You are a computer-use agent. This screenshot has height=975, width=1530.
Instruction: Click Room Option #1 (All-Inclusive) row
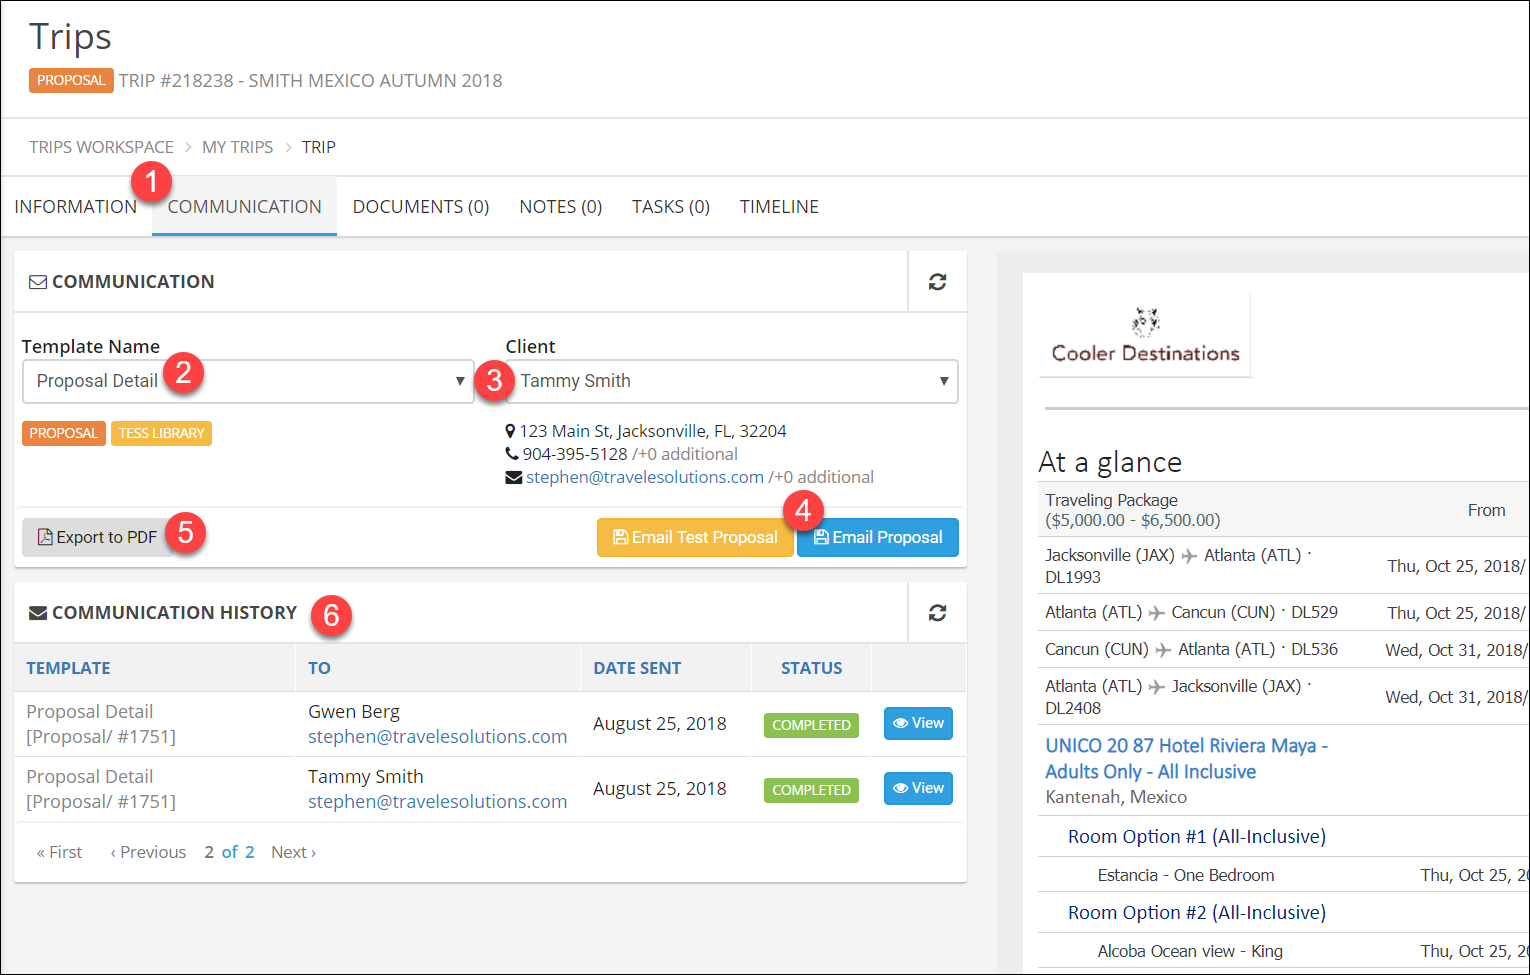pyautogui.click(x=1284, y=837)
